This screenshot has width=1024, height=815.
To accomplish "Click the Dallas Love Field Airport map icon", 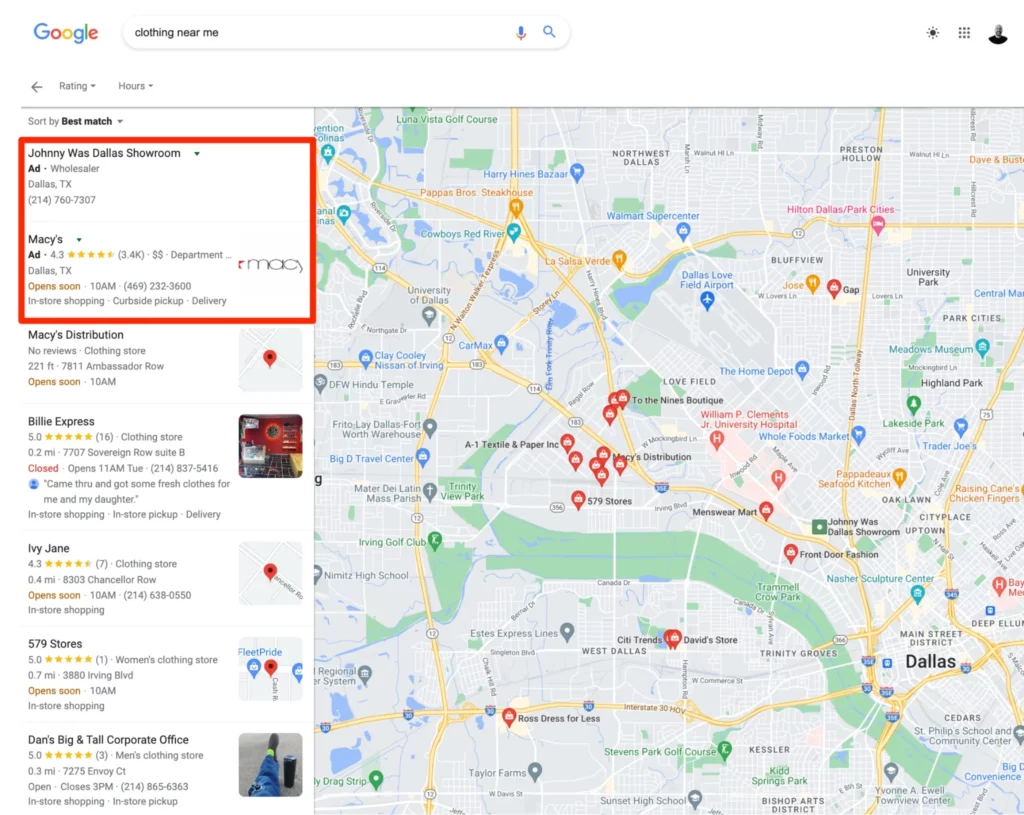I will point(708,301).
